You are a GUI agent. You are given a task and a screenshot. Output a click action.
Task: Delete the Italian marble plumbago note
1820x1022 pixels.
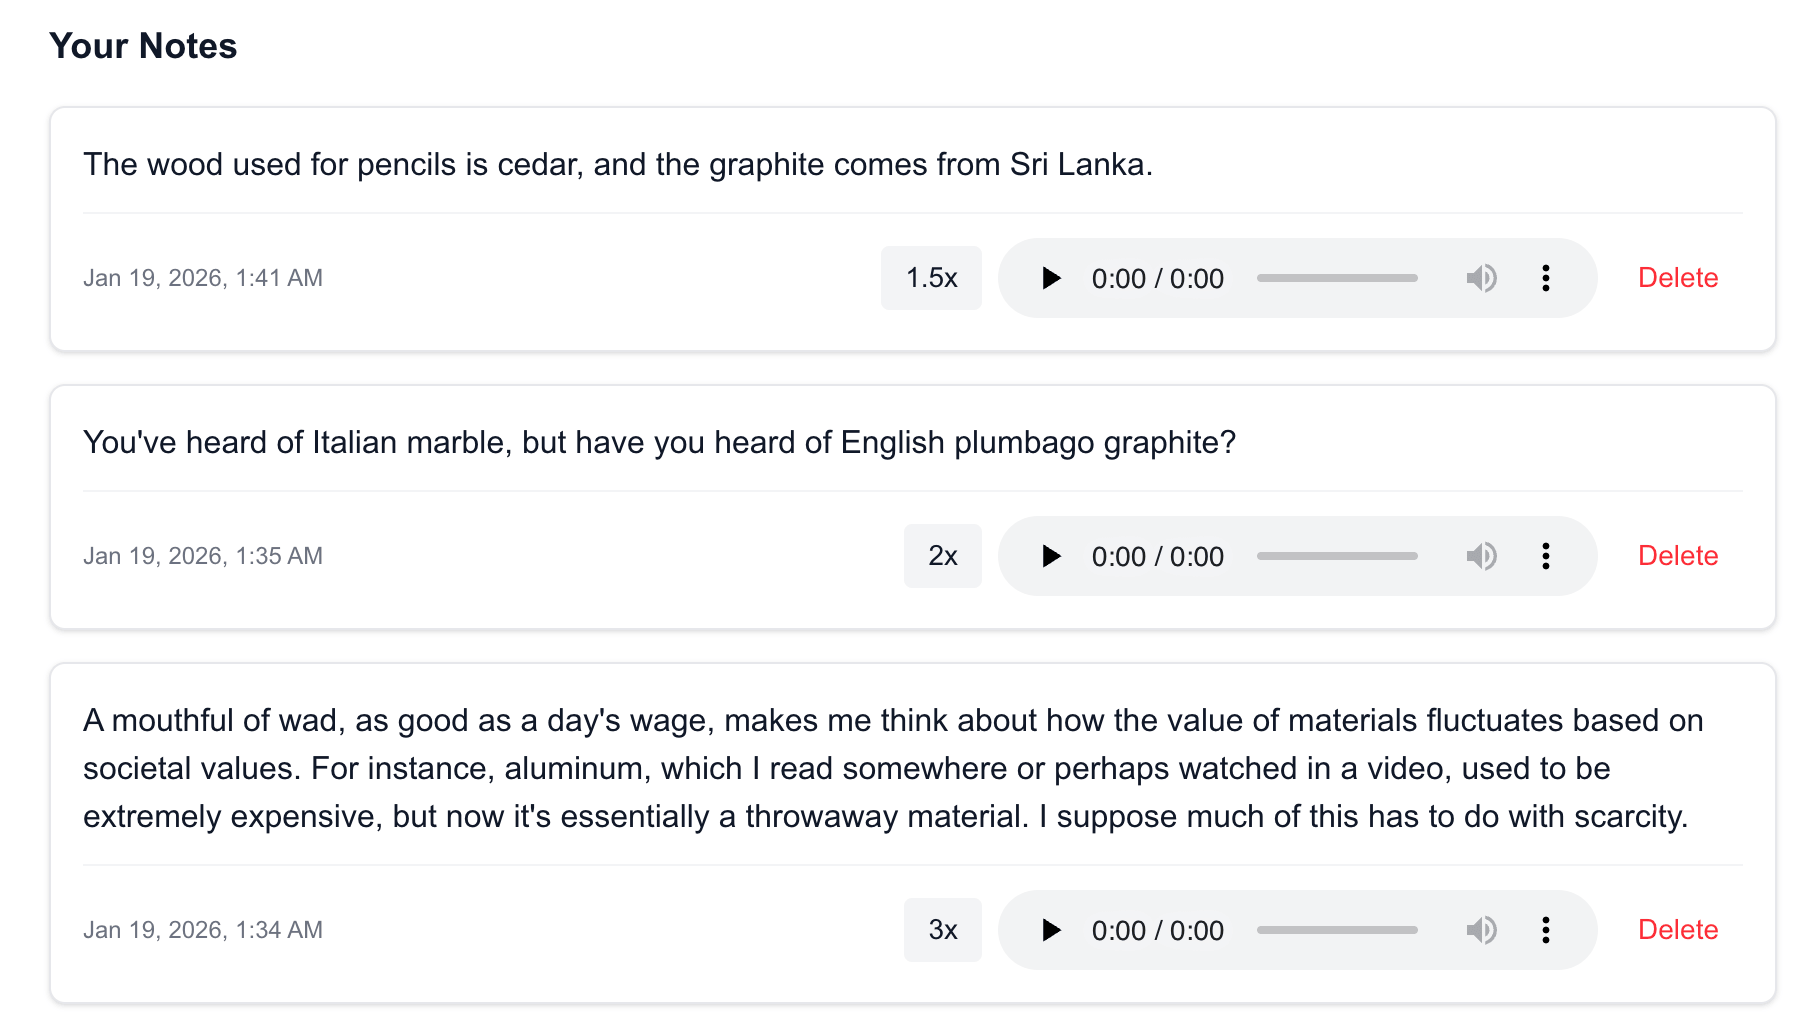[1677, 556]
